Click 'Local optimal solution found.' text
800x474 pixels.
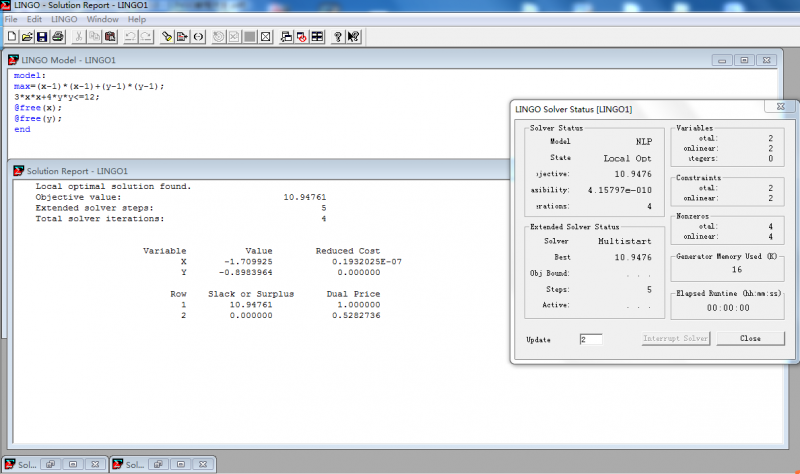point(113,186)
